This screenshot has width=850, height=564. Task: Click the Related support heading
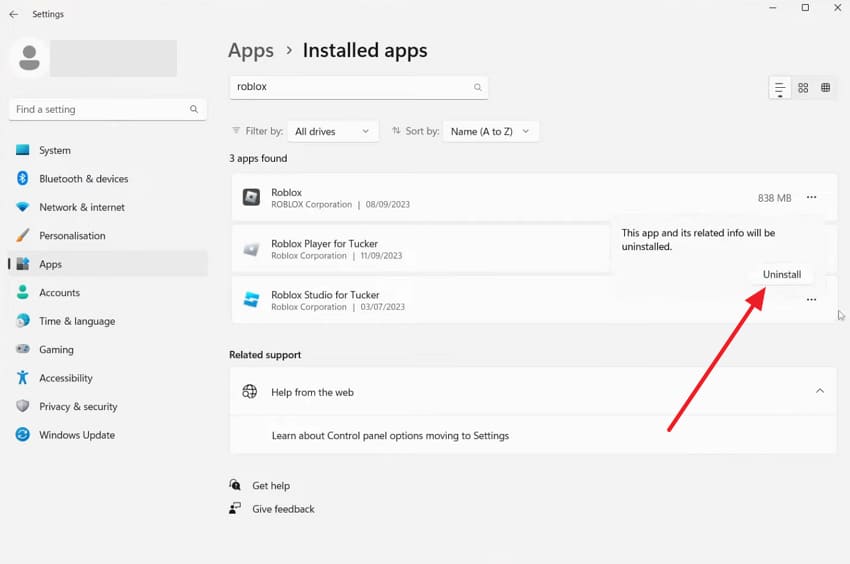[265, 355]
